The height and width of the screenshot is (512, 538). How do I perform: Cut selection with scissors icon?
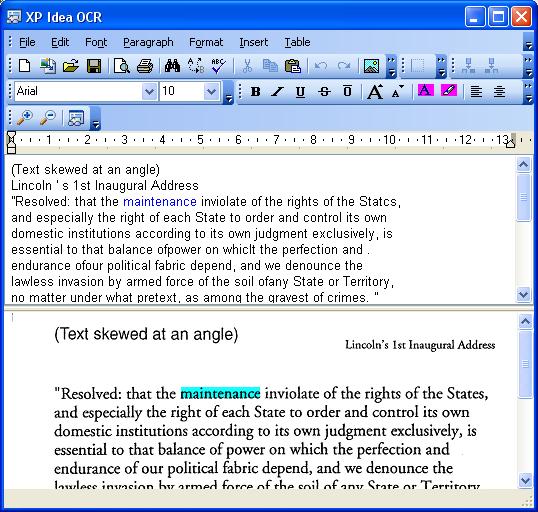coord(247,65)
